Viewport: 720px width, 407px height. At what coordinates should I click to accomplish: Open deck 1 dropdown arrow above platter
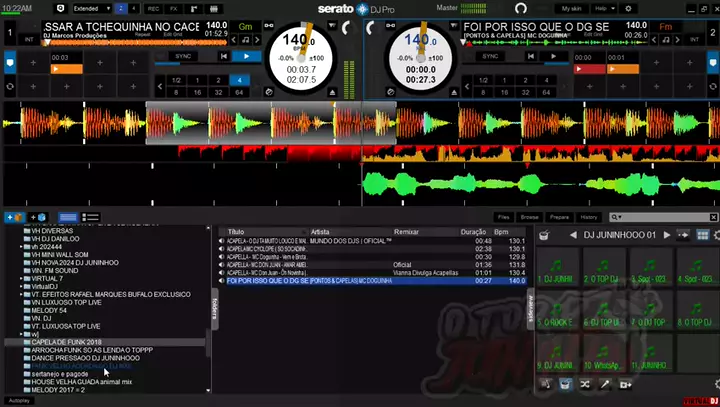332,26
